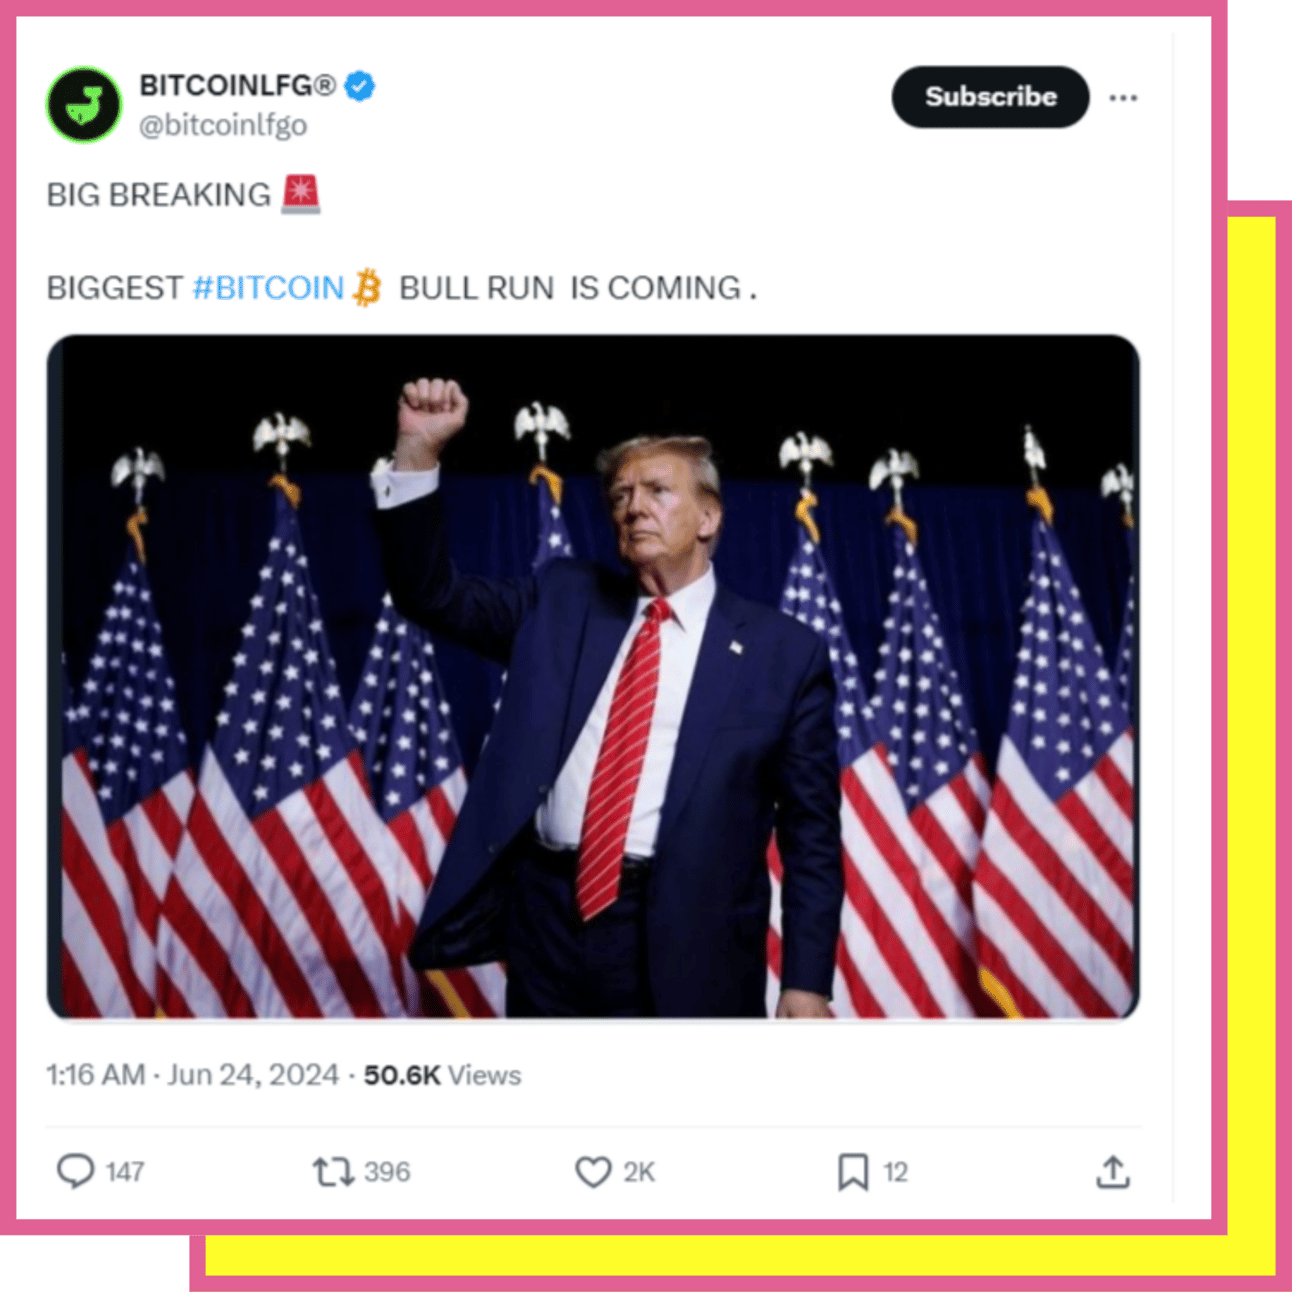The image size is (1292, 1292).
Task: Click the orange Bitcoin symbol emoji
Action: (368, 288)
